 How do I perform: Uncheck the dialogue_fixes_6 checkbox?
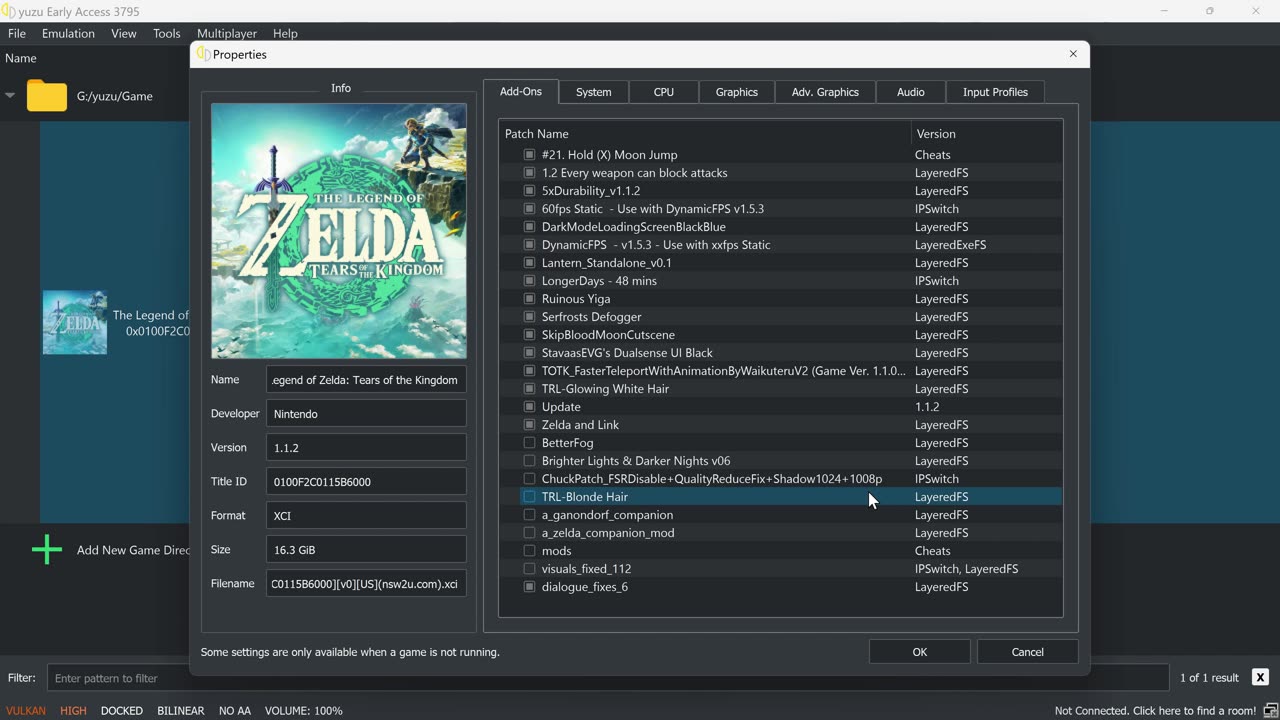click(530, 587)
